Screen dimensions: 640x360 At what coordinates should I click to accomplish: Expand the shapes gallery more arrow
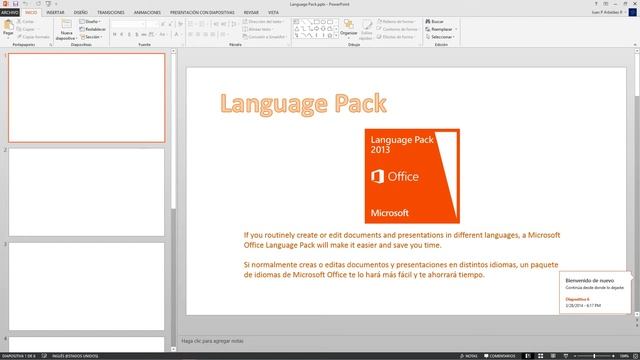[x=336, y=36]
